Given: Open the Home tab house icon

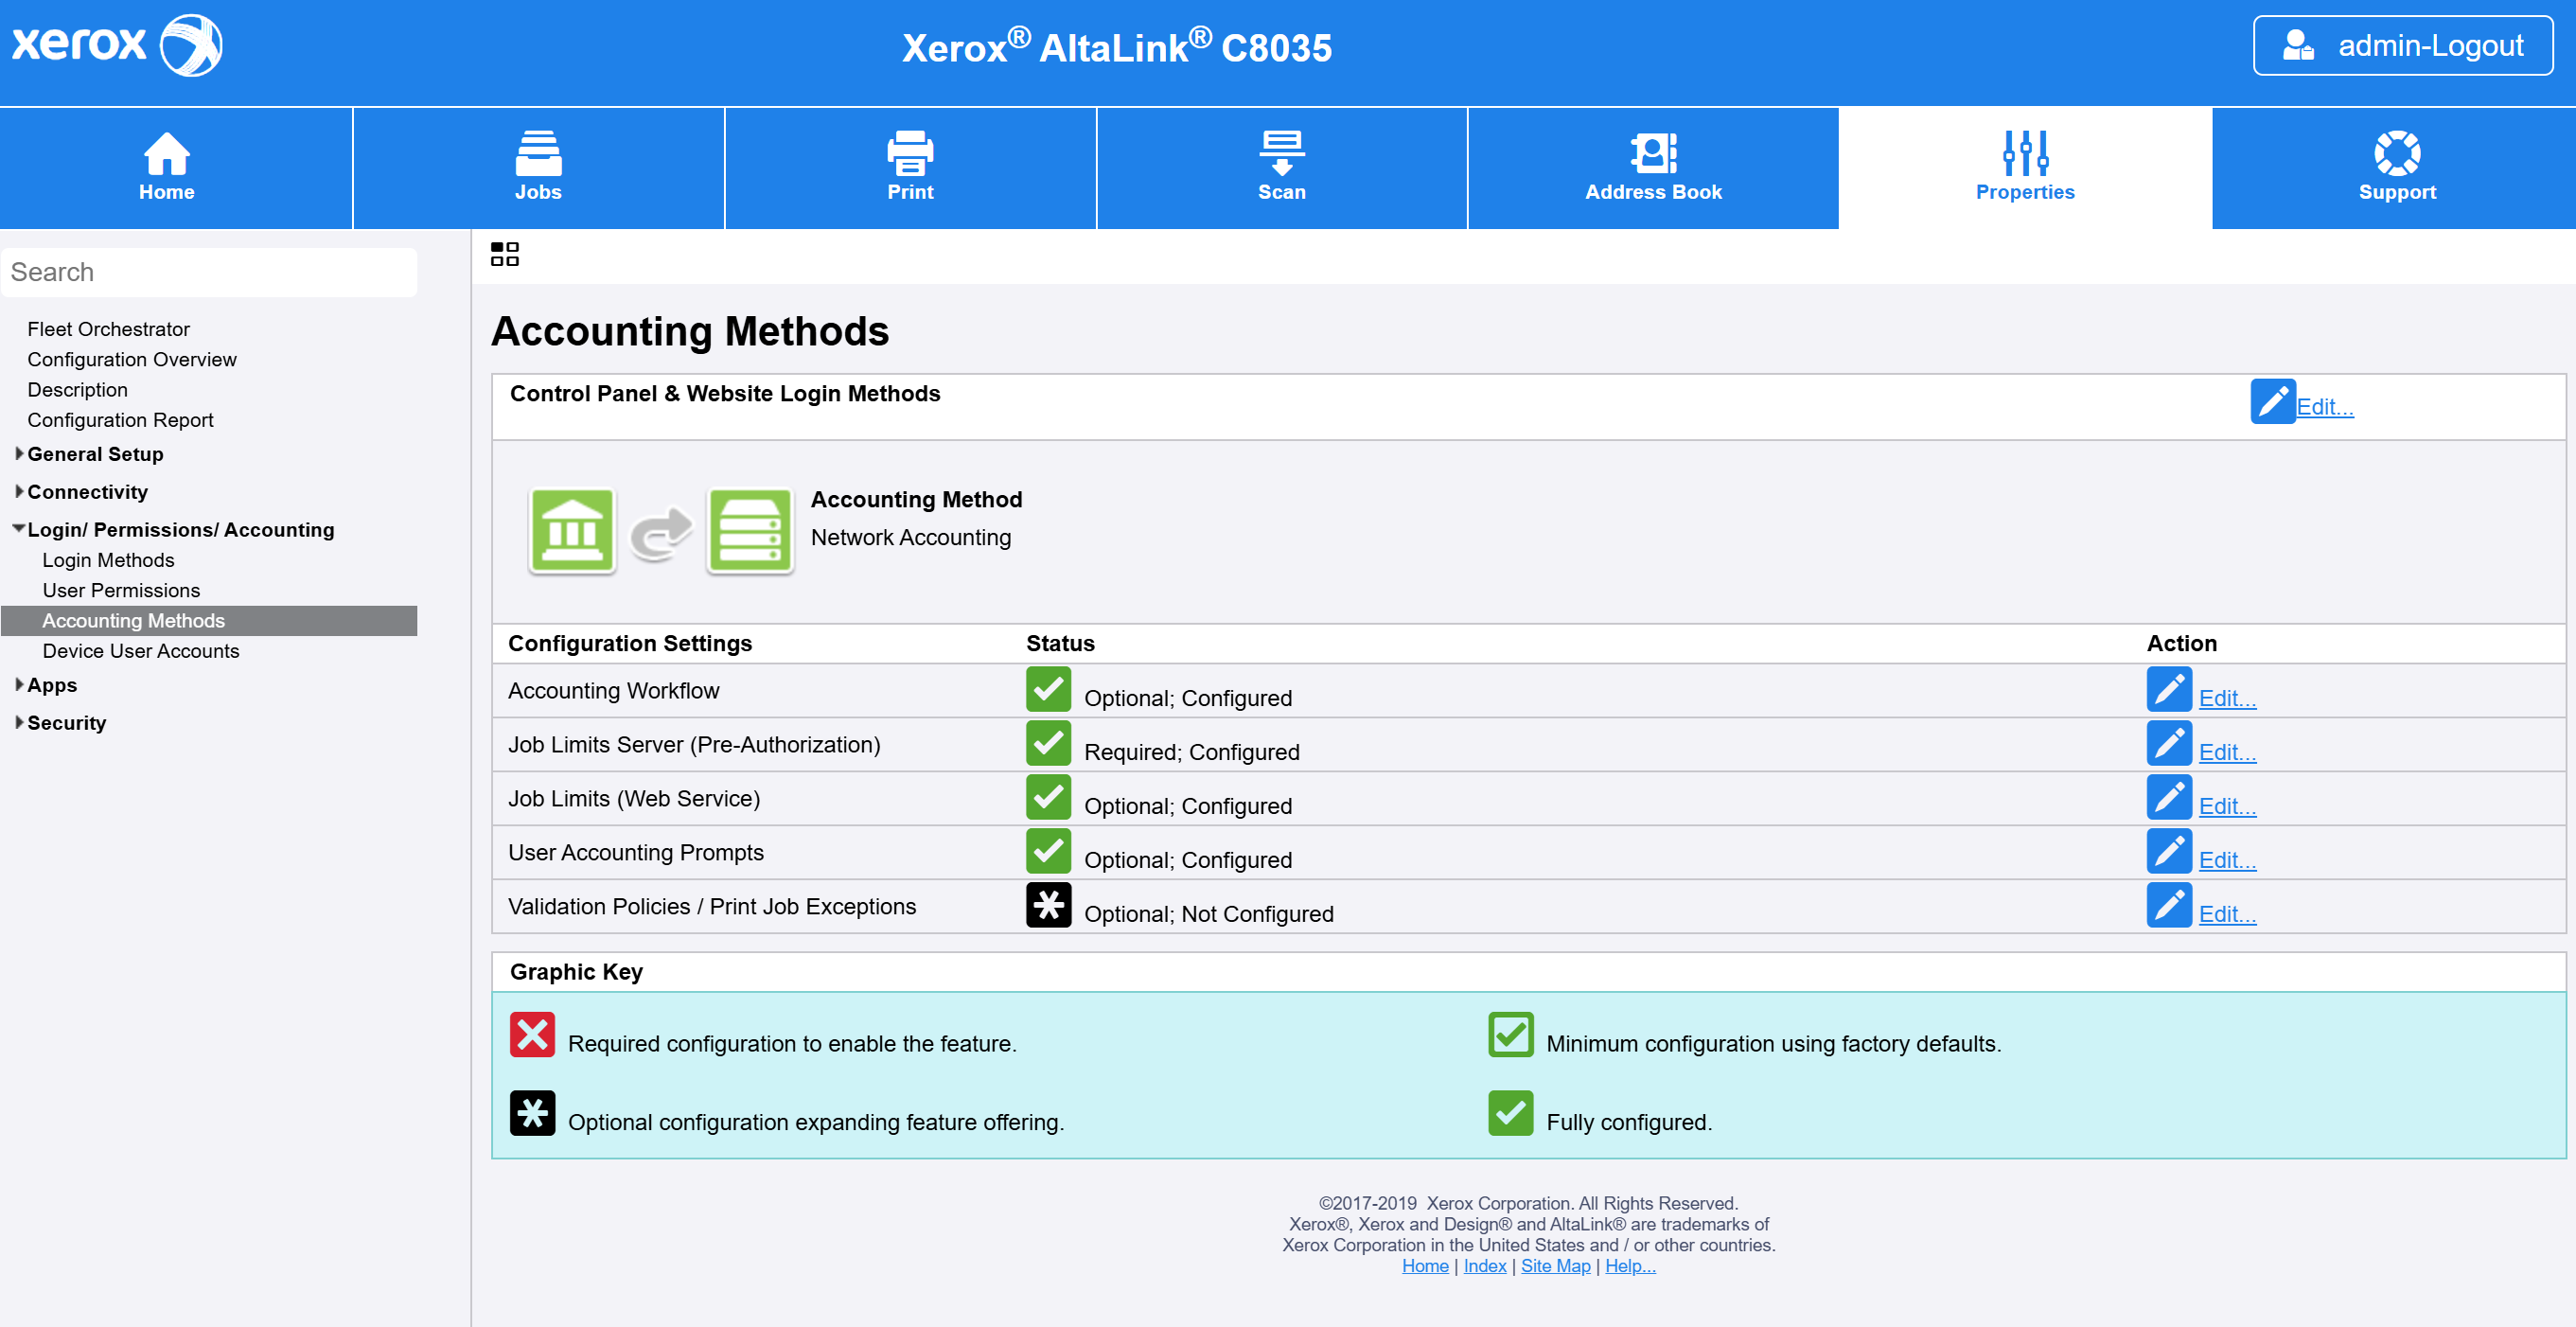Looking at the screenshot, I should tap(167, 153).
